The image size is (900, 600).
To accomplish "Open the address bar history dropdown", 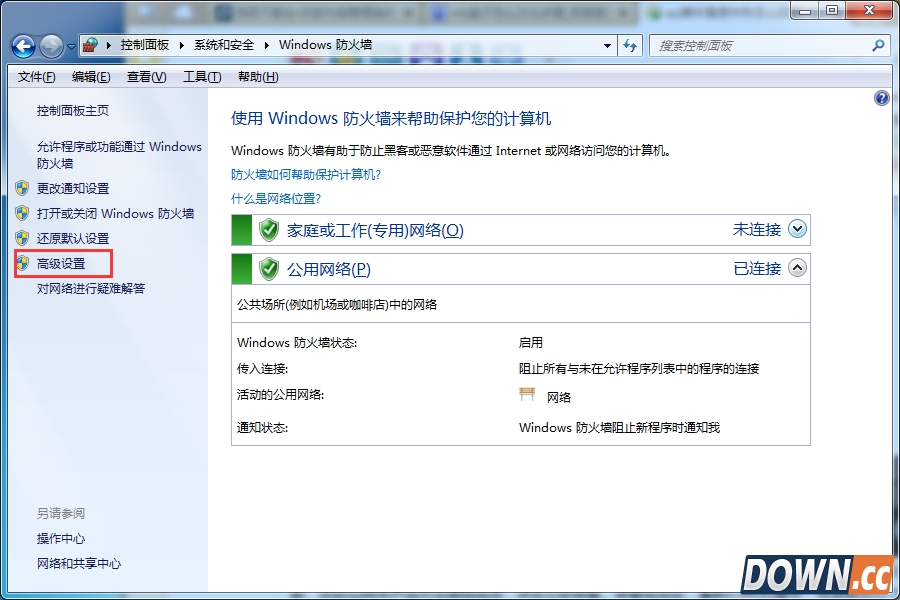I will pyautogui.click(x=607, y=45).
